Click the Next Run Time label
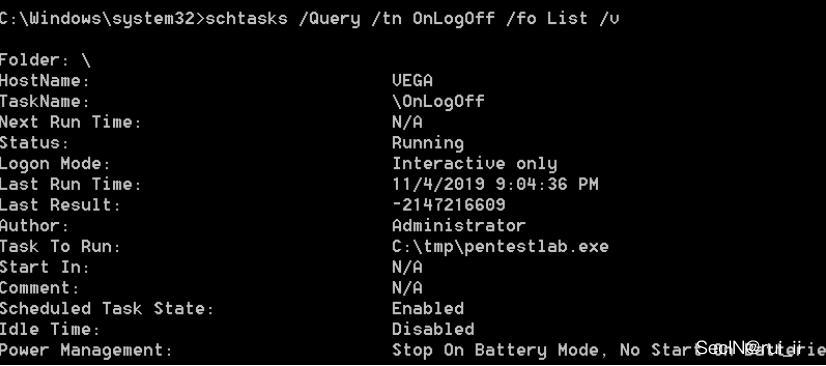Screen dimensions: 826x366 [x=71, y=122]
